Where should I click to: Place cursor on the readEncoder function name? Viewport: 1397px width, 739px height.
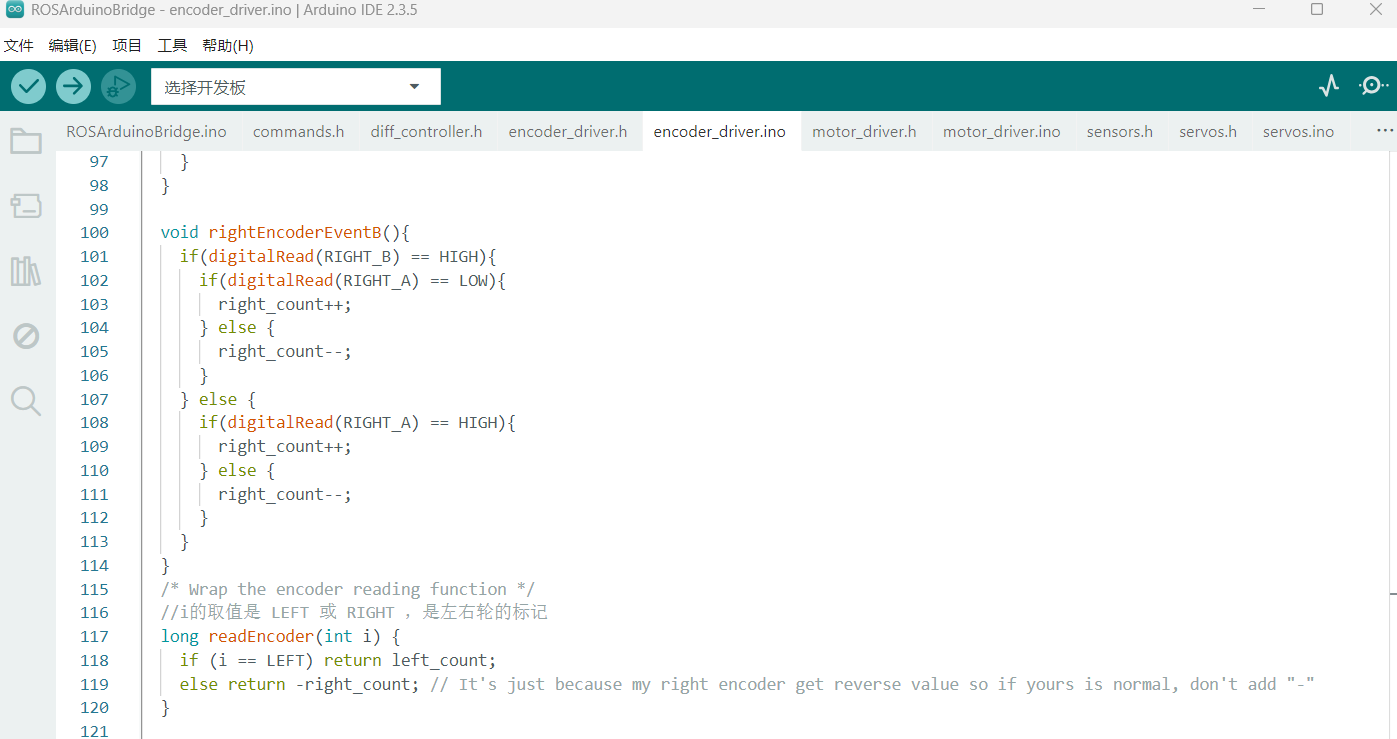click(x=260, y=637)
